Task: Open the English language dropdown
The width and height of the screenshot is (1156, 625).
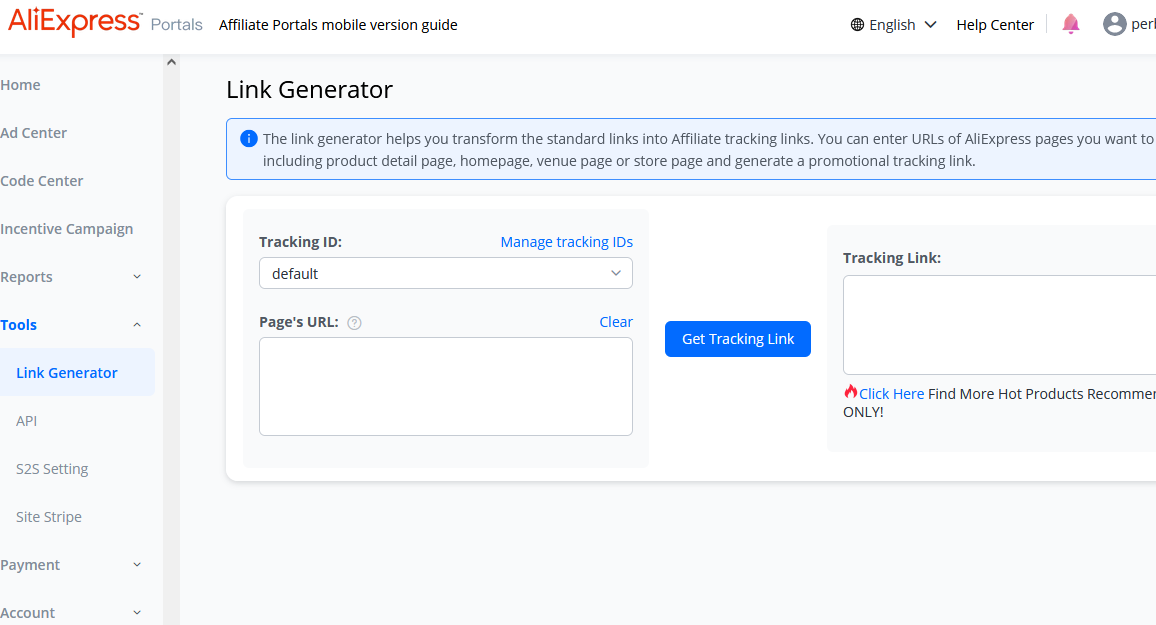Action: pyautogui.click(x=894, y=24)
